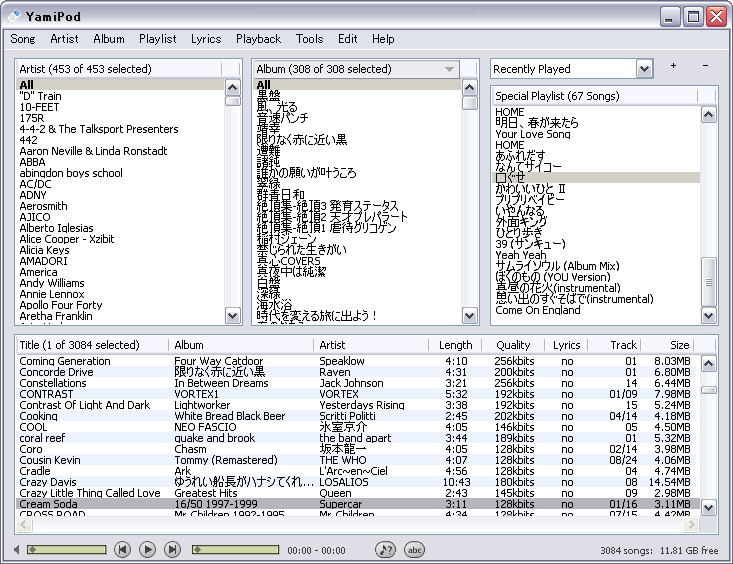
Task: Select the Cream Soda song row
Action: click(358, 504)
